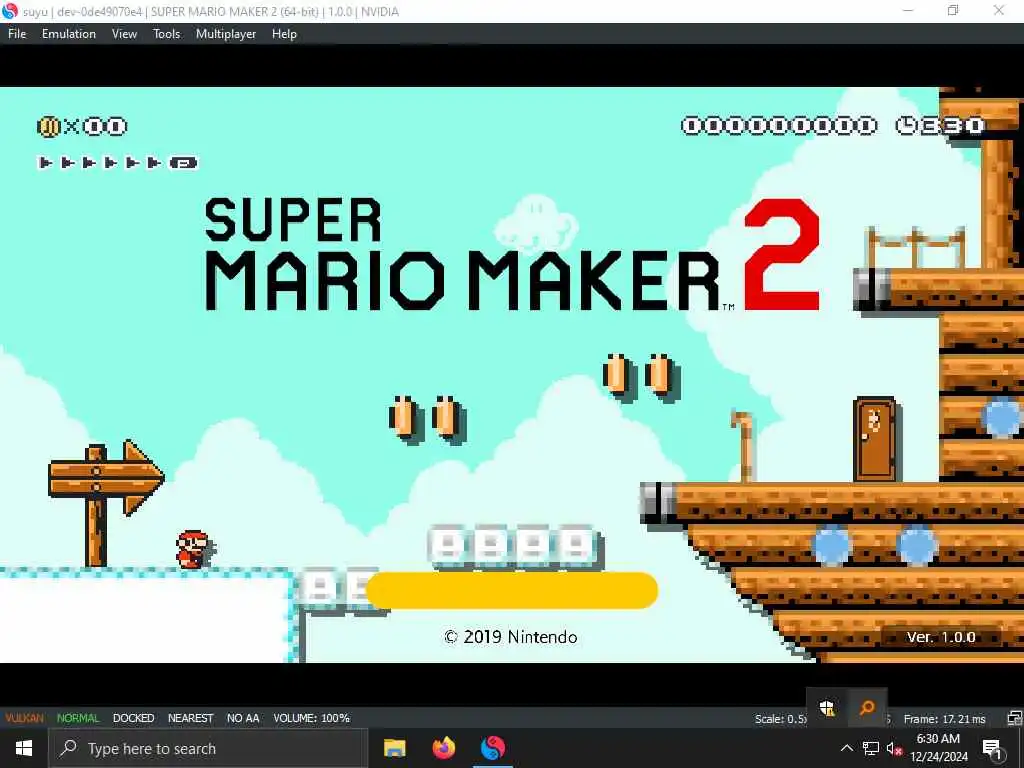Click the airship wooden door in game

click(874, 440)
